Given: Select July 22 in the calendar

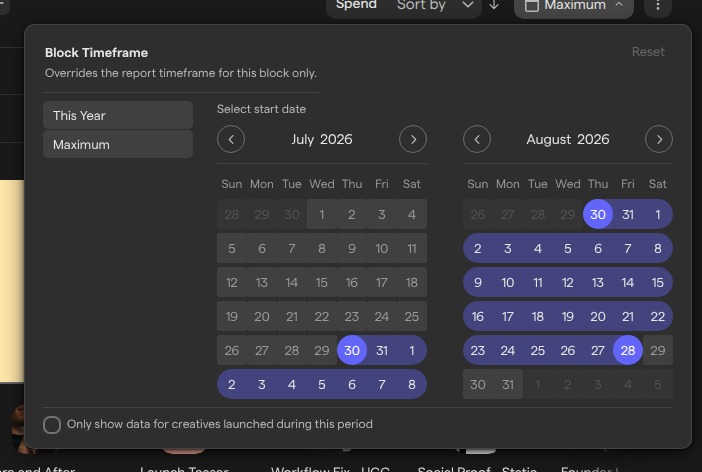Looking at the screenshot, I should (x=322, y=317).
